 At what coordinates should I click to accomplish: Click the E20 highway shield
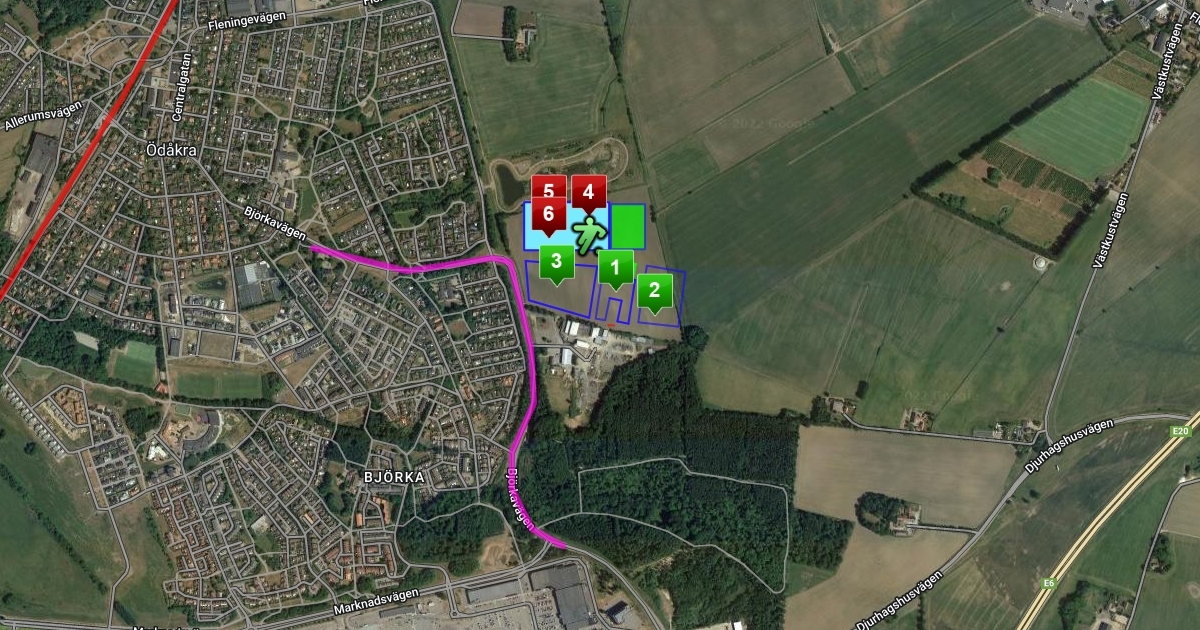(x=1179, y=431)
